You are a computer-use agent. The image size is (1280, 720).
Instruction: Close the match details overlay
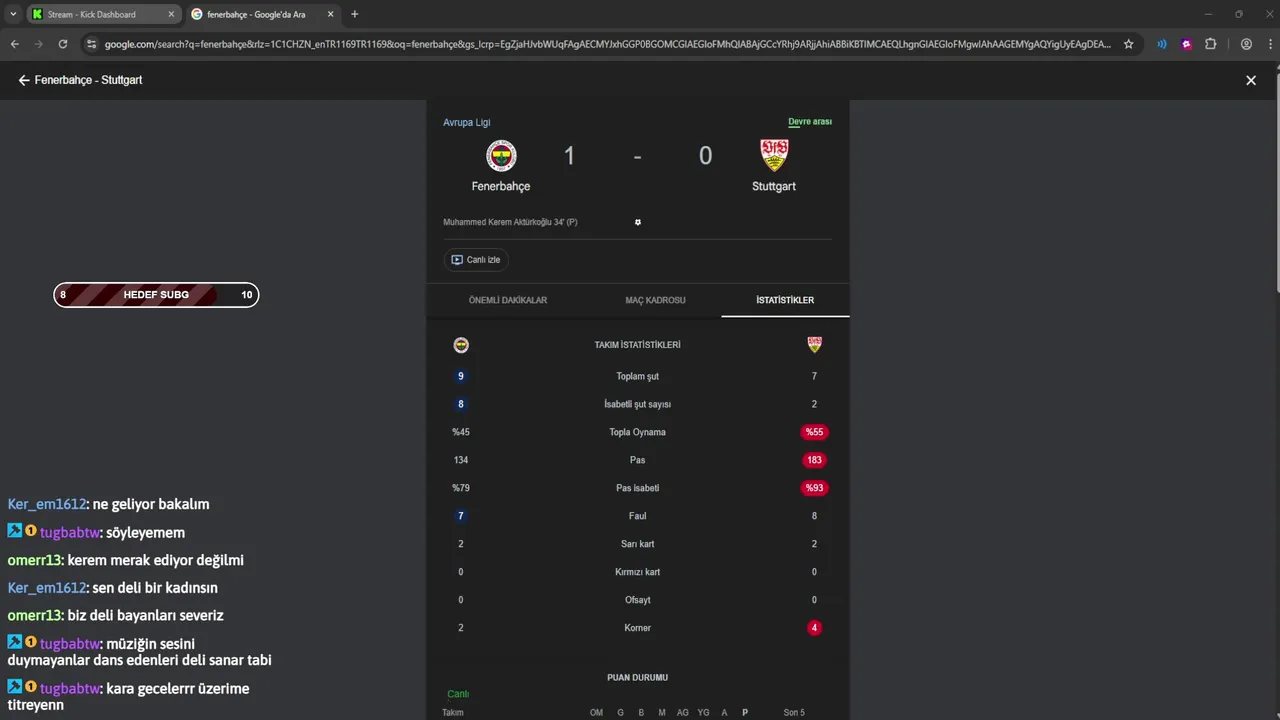click(x=1250, y=80)
